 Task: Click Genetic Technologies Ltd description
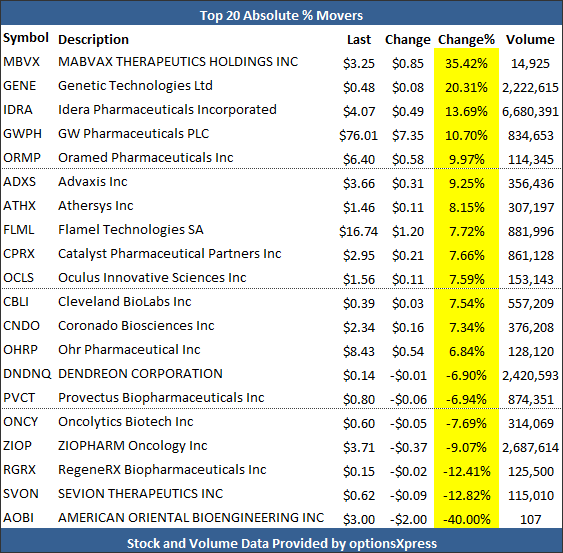tap(135, 86)
